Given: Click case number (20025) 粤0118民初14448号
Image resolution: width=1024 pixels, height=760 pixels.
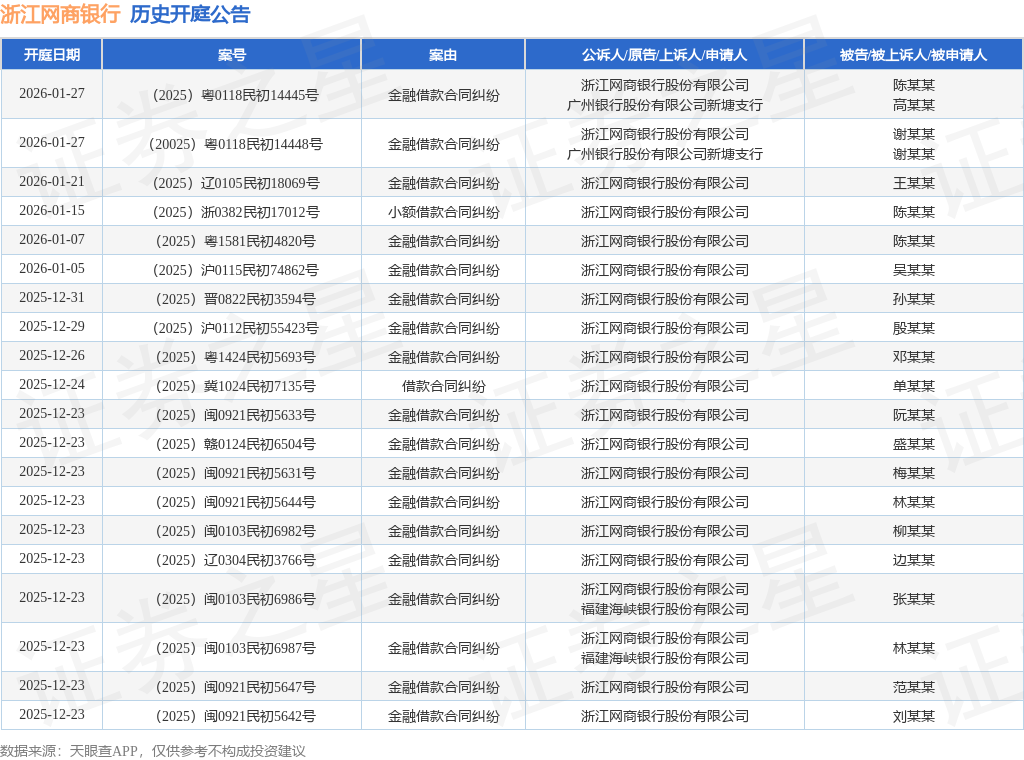Looking at the screenshot, I should pos(236,144).
